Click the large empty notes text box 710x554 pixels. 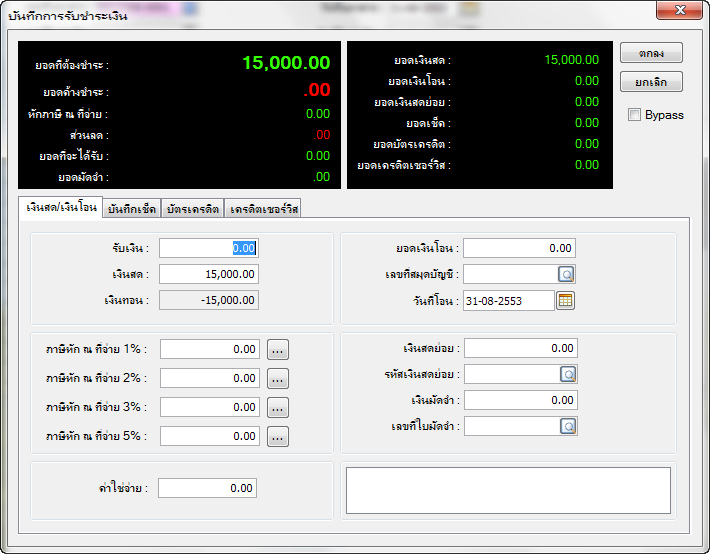coord(508,491)
